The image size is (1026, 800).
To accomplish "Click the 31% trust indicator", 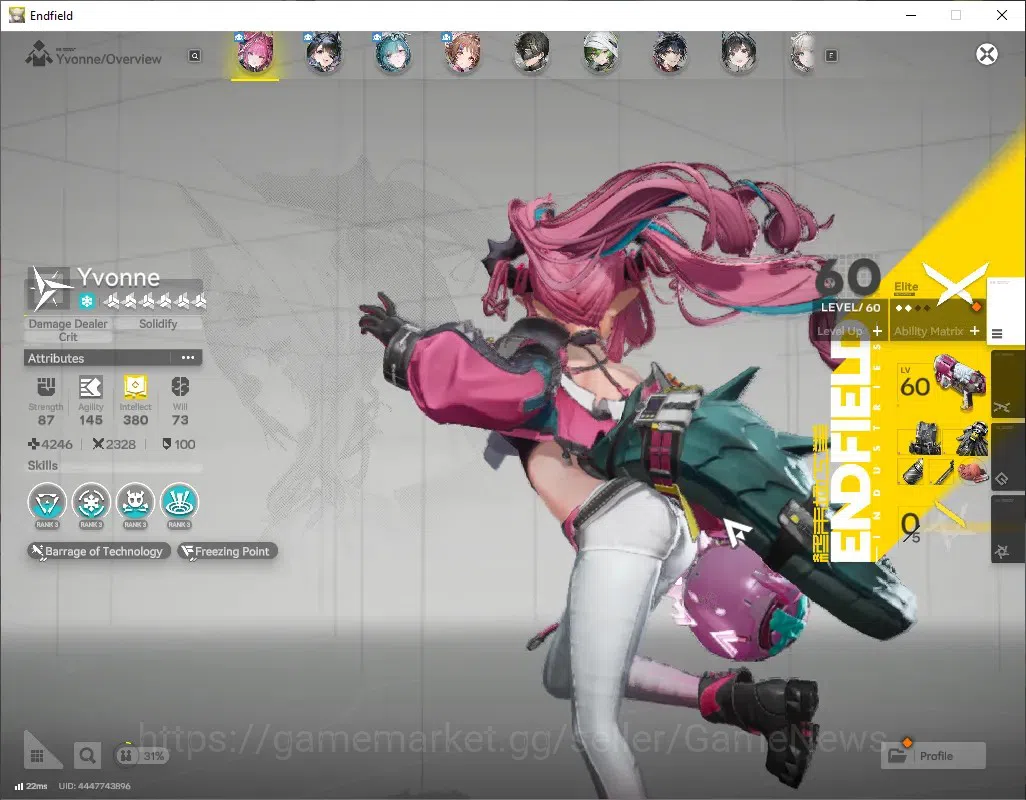I will point(142,756).
